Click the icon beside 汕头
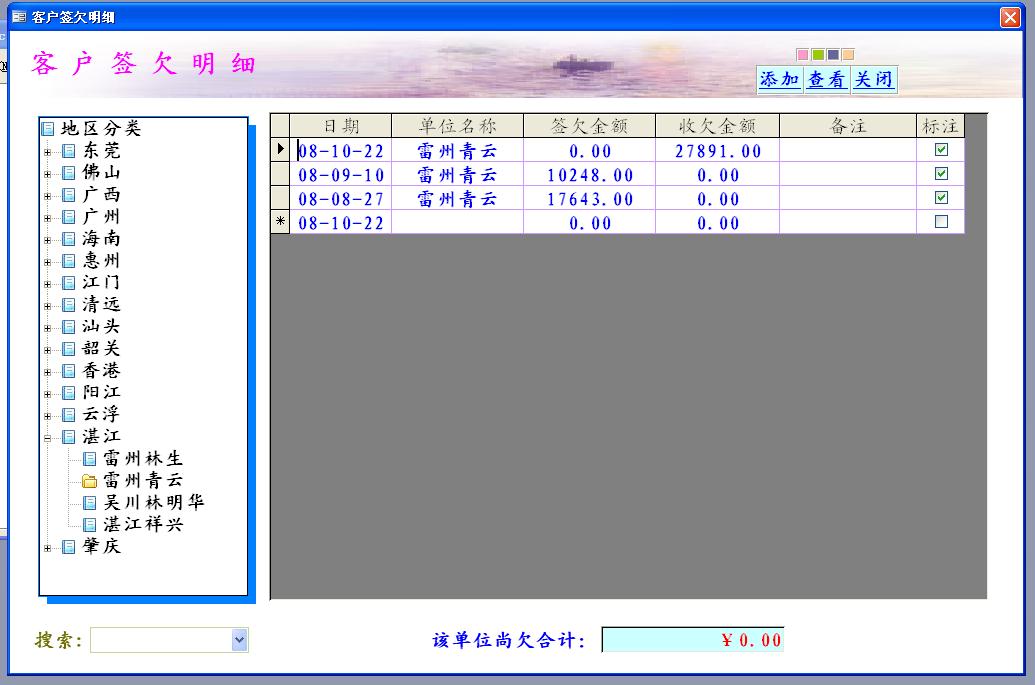Image resolution: width=1035 pixels, height=685 pixels. click(x=69, y=327)
